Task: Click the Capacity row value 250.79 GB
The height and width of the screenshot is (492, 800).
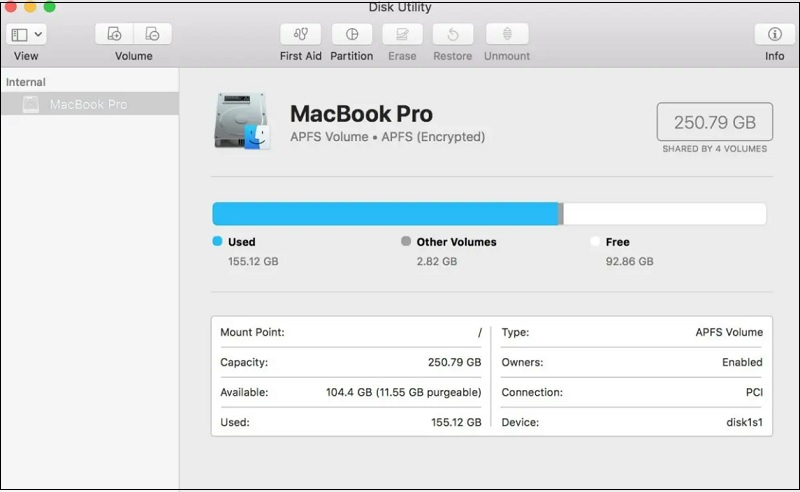Action: click(455, 362)
